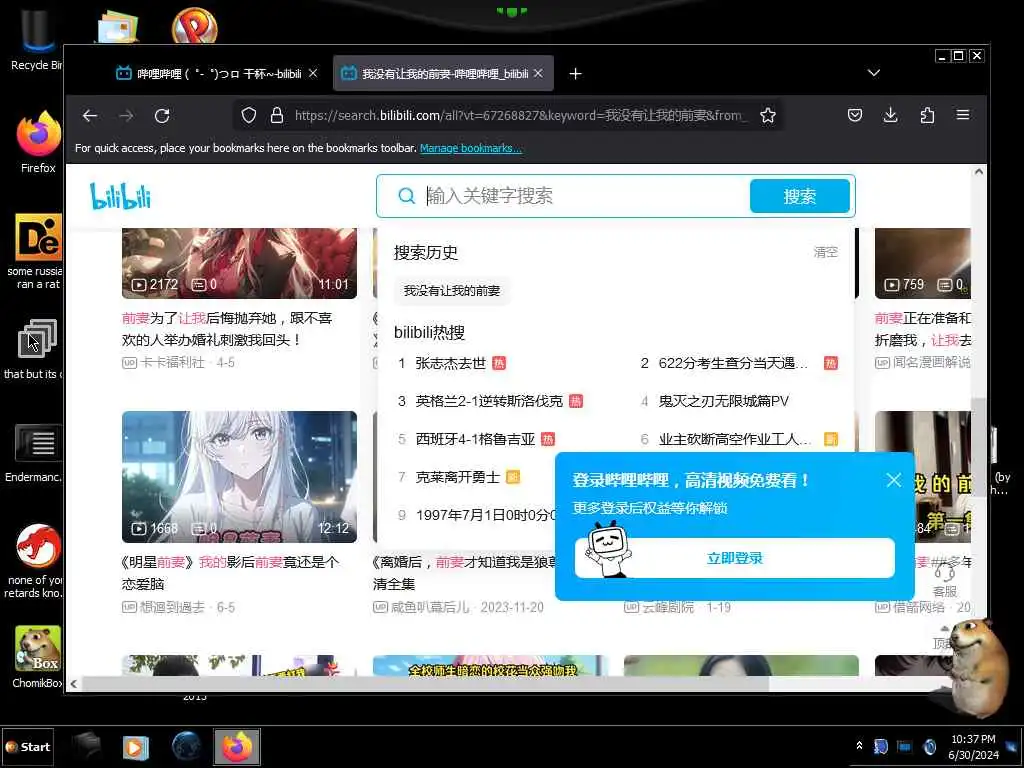Click the magnifier icon in search box
The image size is (1024, 768).
[406, 196]
